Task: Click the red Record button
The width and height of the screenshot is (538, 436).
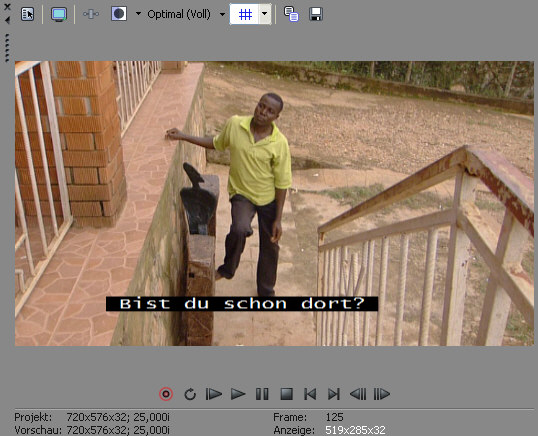Action: [166, 394]
